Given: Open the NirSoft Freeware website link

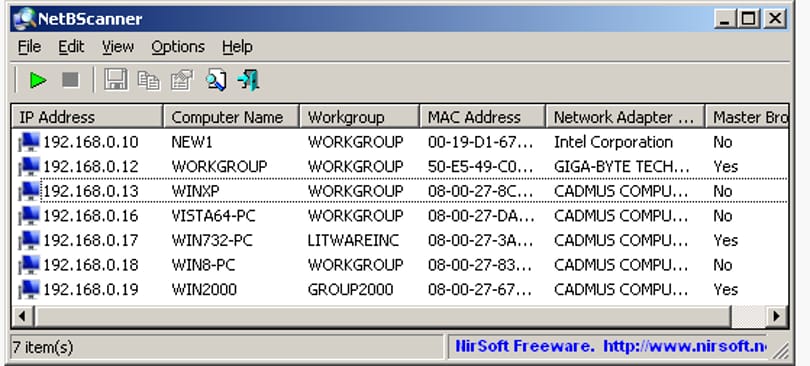Looking at the screenshot, I should point(611,346).
